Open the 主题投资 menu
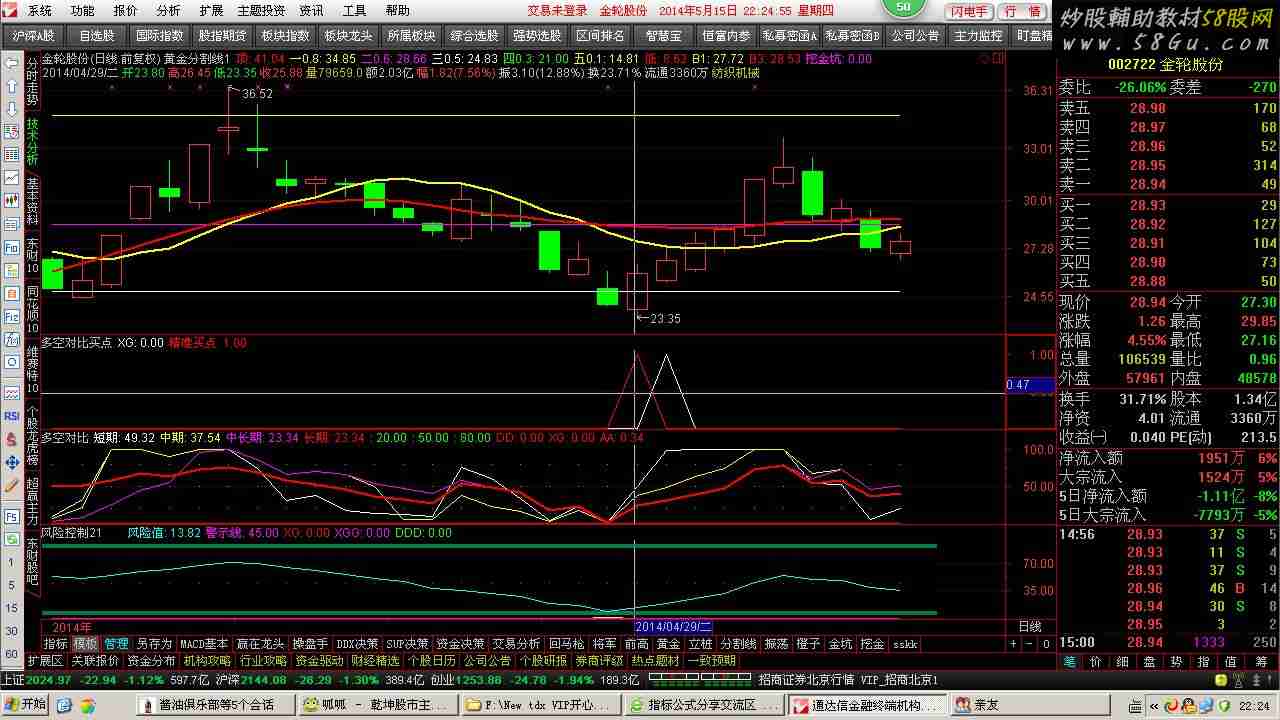 [x=261, y=10]
